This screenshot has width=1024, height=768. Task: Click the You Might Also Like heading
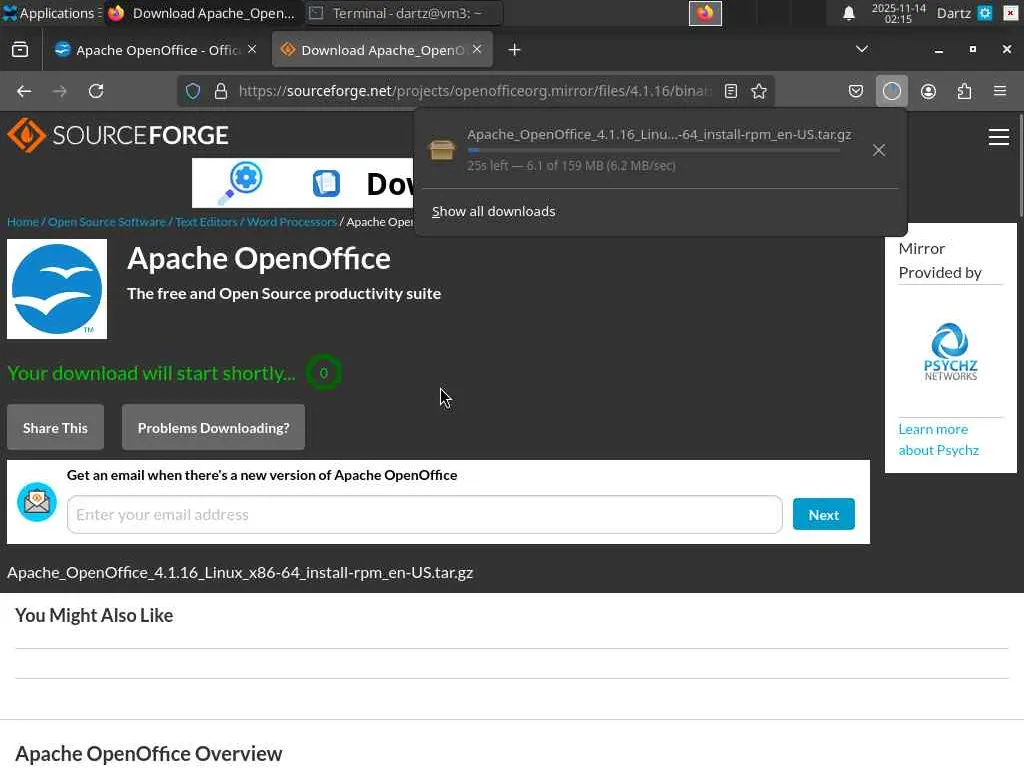(x=94, y=616)
